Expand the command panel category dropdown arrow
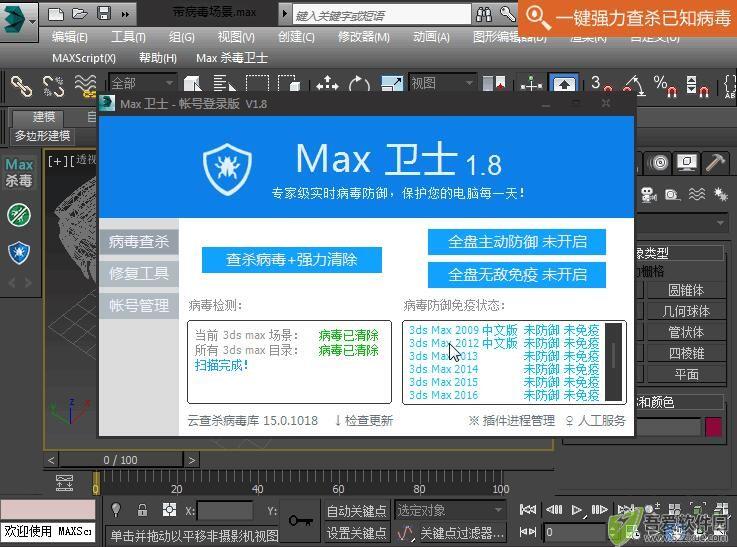Viewport: 737px width, 547px height. pos(721,223)
